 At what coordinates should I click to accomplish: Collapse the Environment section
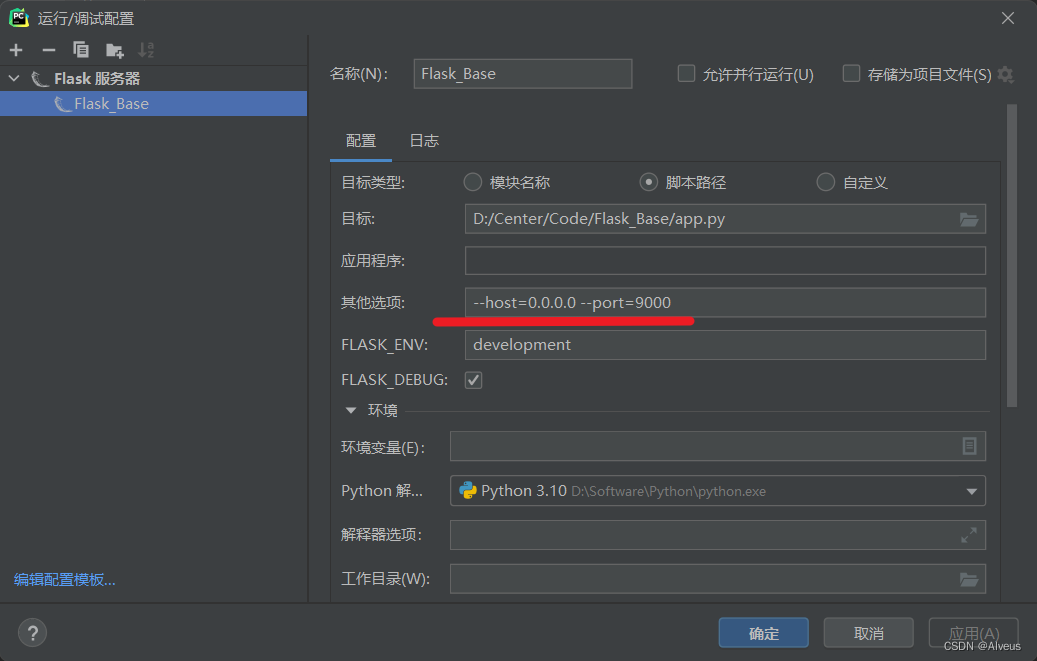tap(351, 411)
